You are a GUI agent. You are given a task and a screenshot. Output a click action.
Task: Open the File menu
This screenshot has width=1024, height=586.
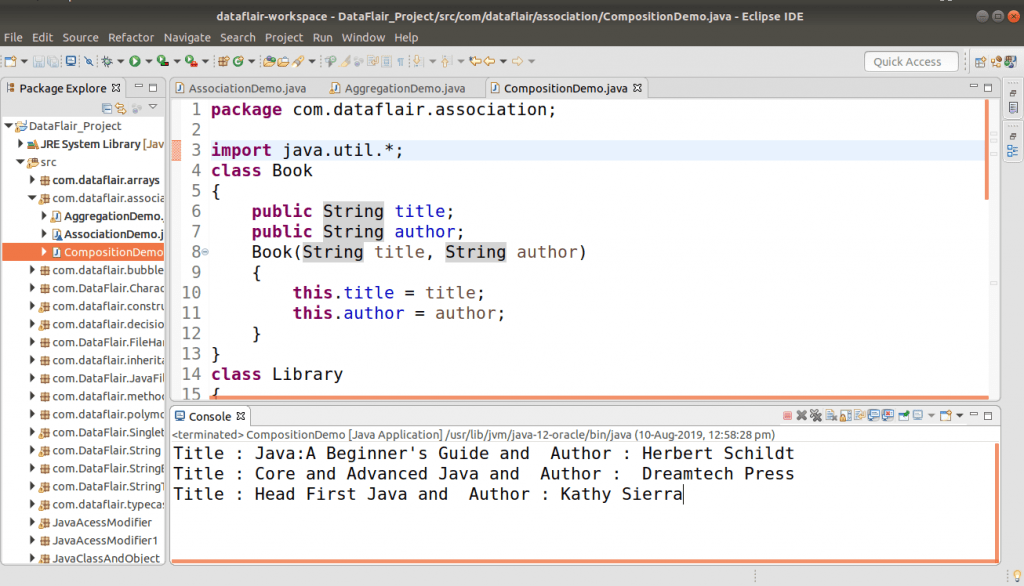pyautogui.click(x=13, y=37)
